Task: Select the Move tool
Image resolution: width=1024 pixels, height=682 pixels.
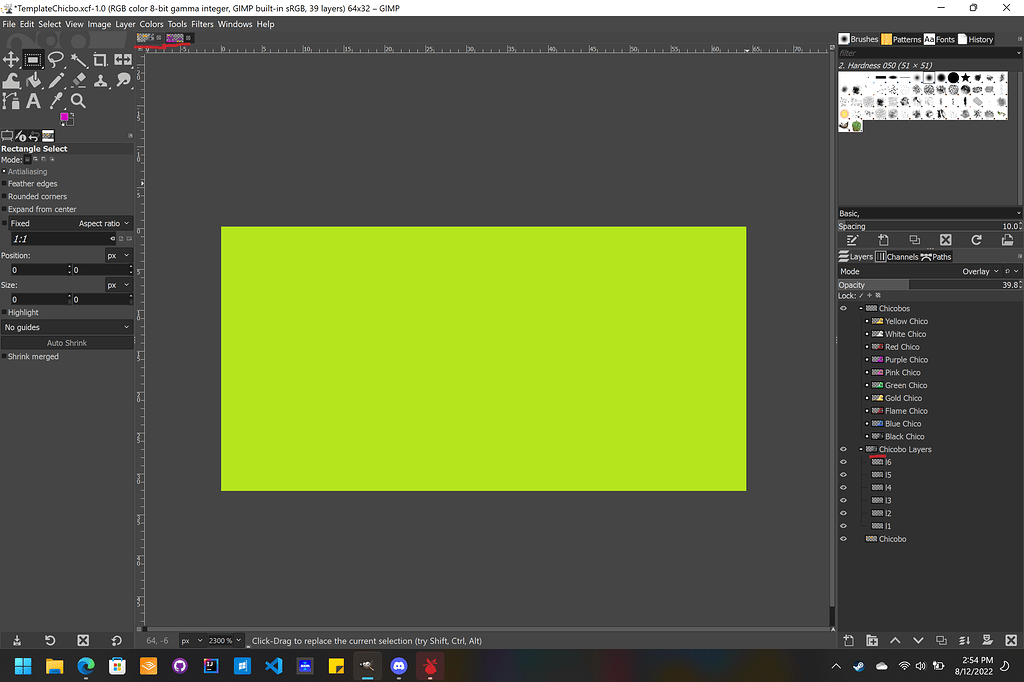Action: click(10, 60)
